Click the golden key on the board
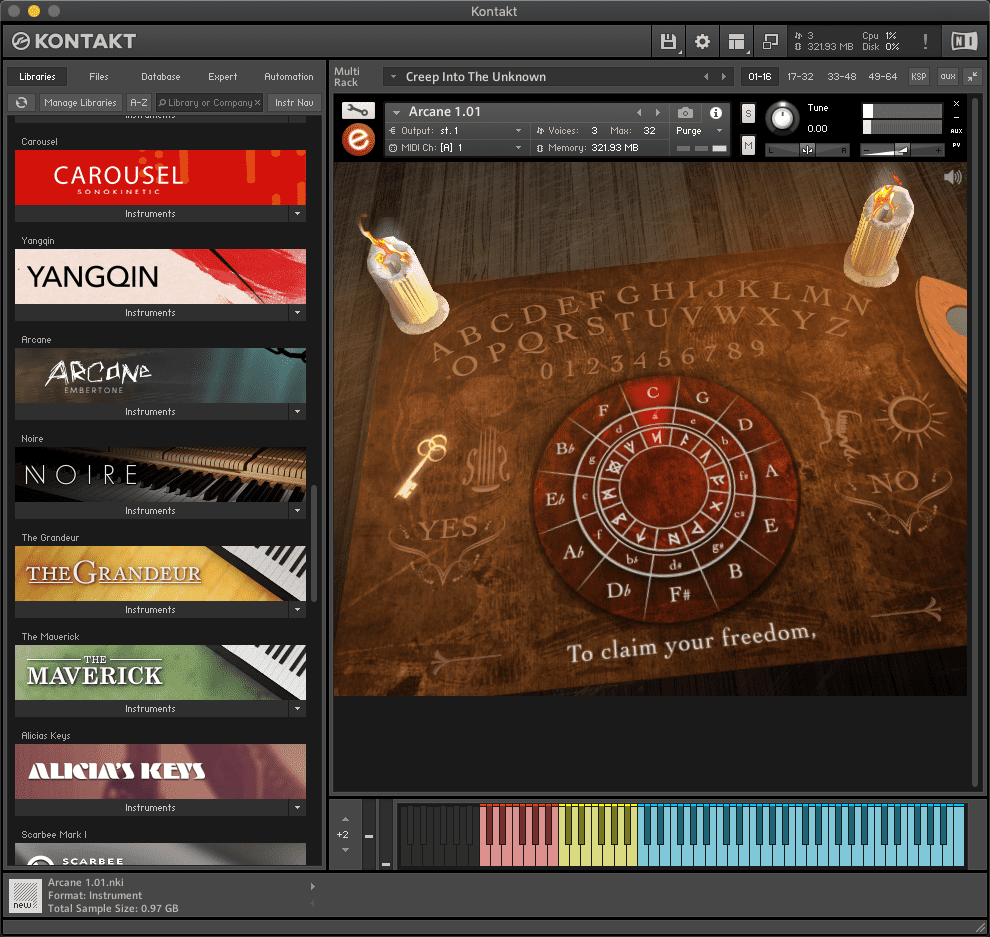The image size is (990, 937). [x=421, y=466]
